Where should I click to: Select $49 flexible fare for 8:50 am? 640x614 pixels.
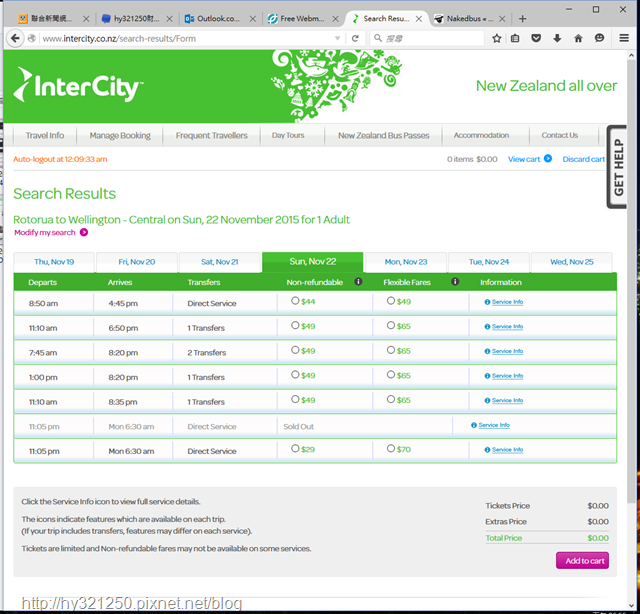[391, 301]
